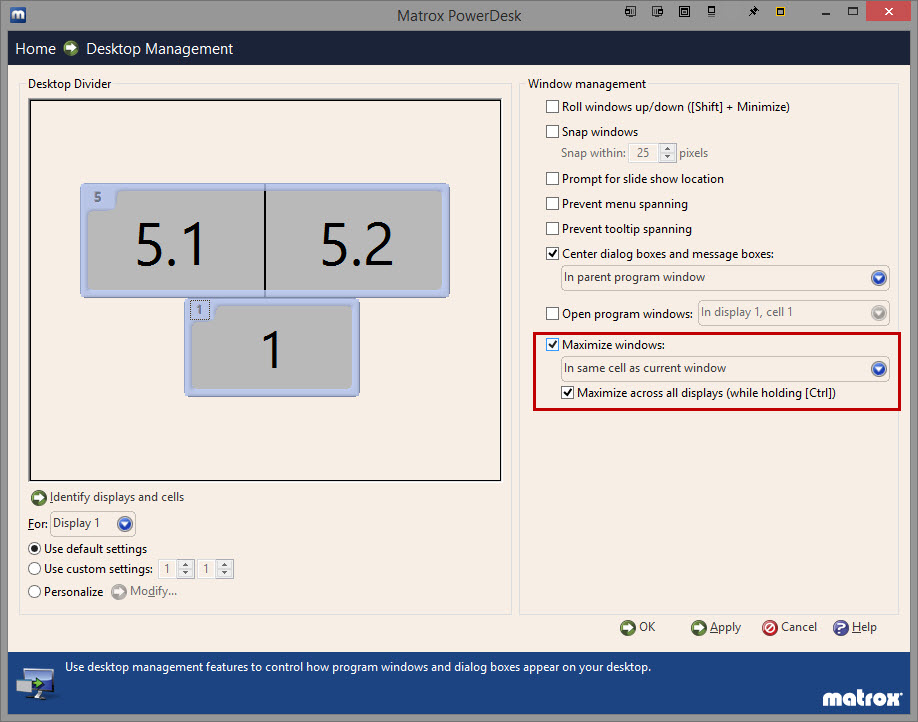The image size is (918, 722).
Task: Enable the Snap windows checkbox
Action: 552,132
